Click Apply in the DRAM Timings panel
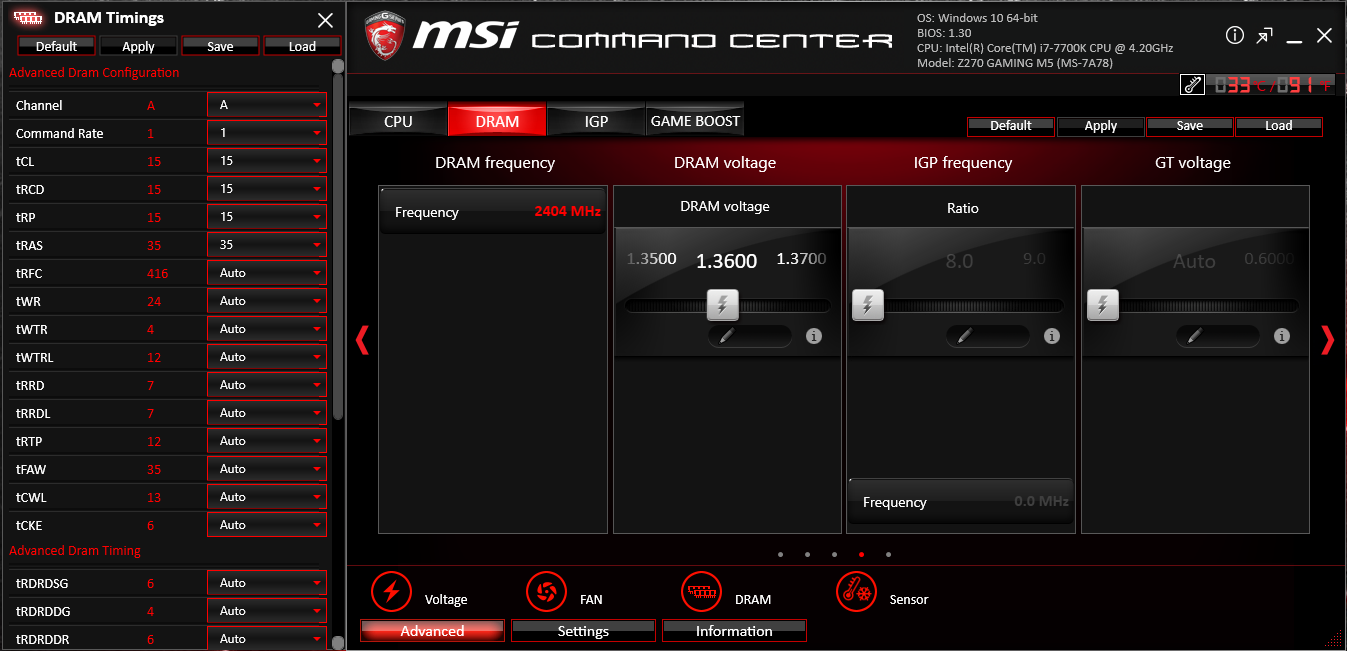 138,46
